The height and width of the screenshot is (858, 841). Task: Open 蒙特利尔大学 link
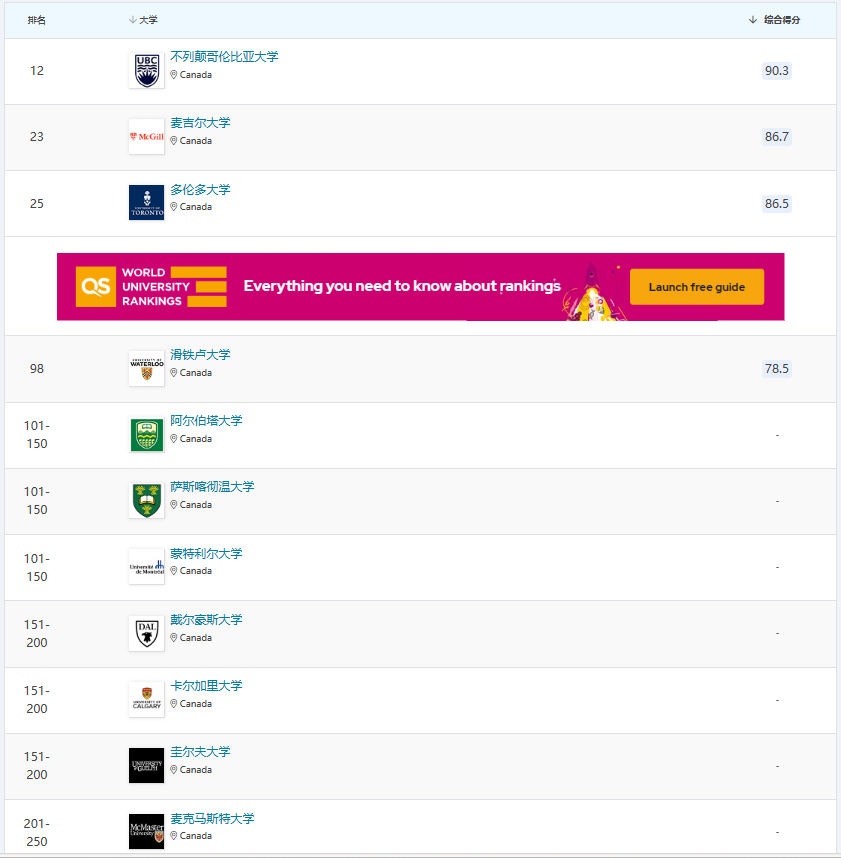pyautogui.click(x=206, y=554)
